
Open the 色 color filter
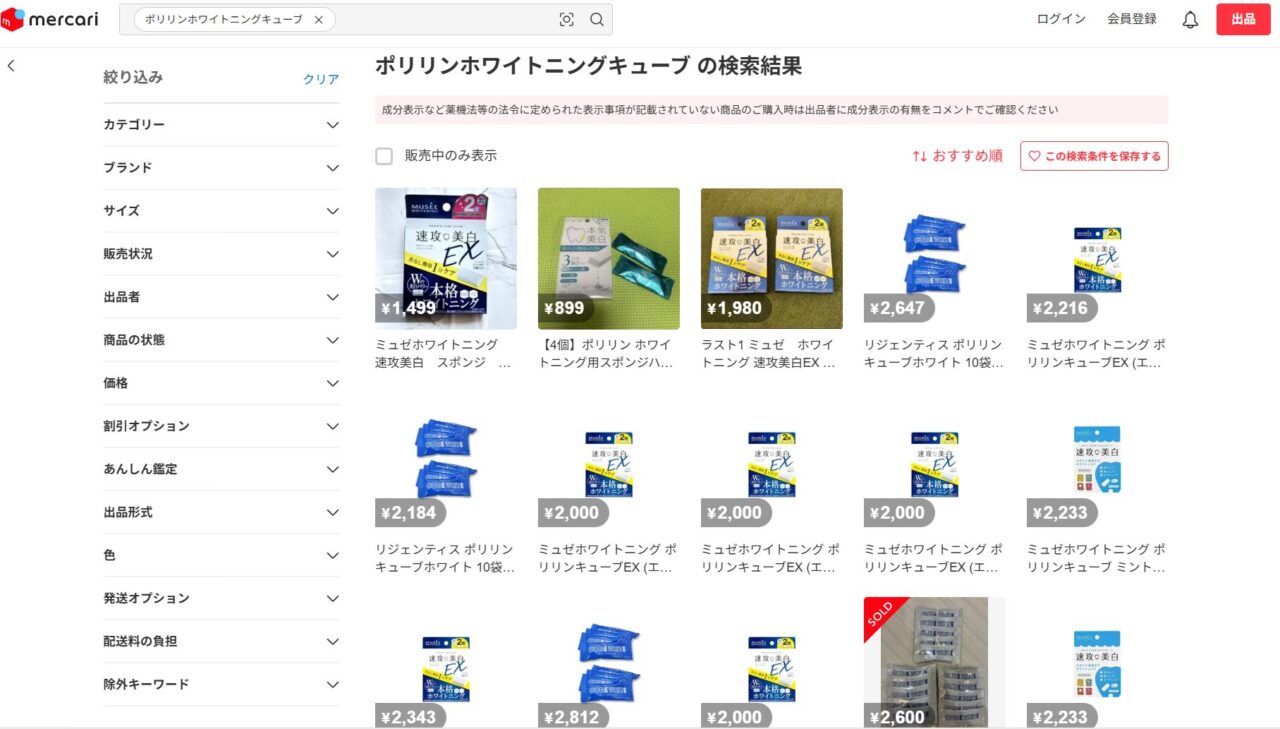tap(333, 555)
